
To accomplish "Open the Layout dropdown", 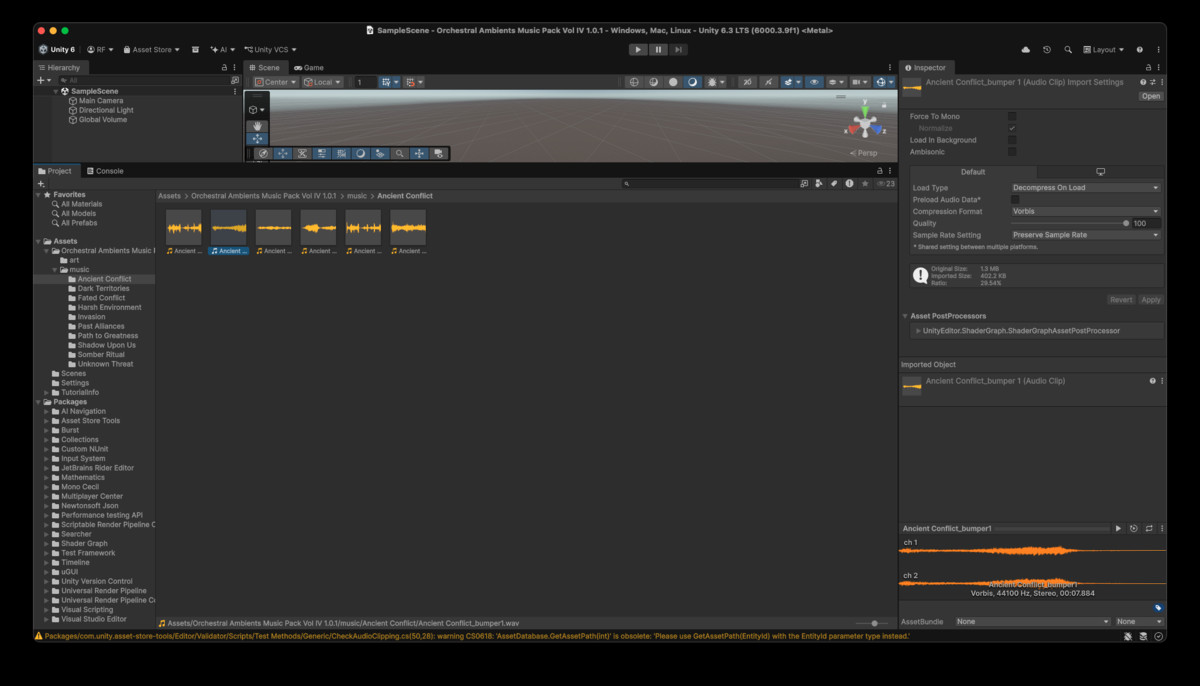I will 1104,49.
